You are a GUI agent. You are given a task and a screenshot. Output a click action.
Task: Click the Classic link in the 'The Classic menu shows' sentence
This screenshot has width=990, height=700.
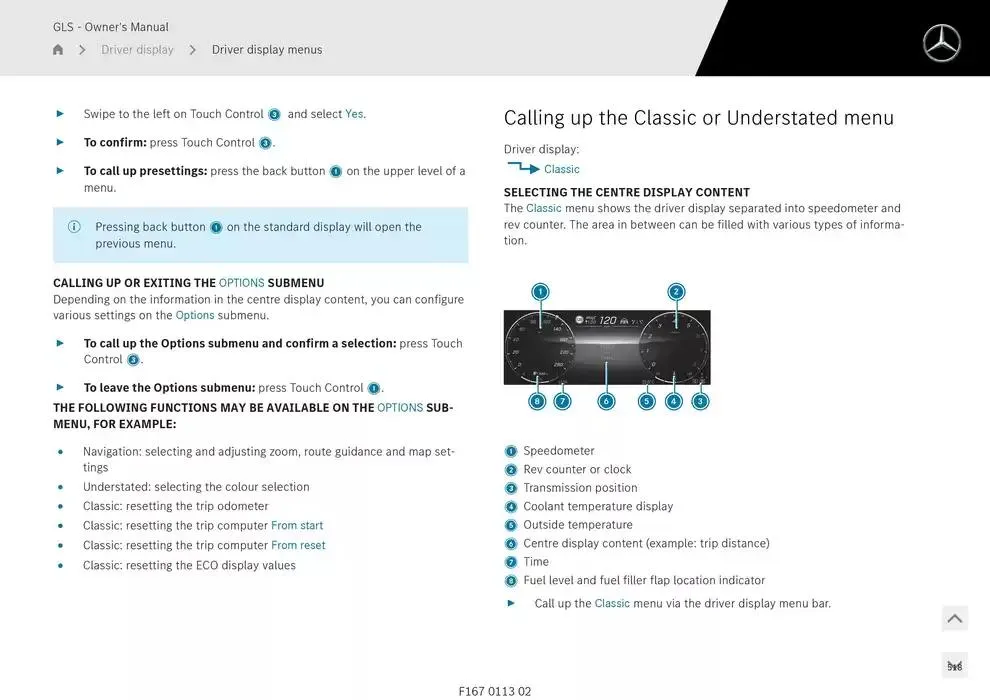(544, 208)
